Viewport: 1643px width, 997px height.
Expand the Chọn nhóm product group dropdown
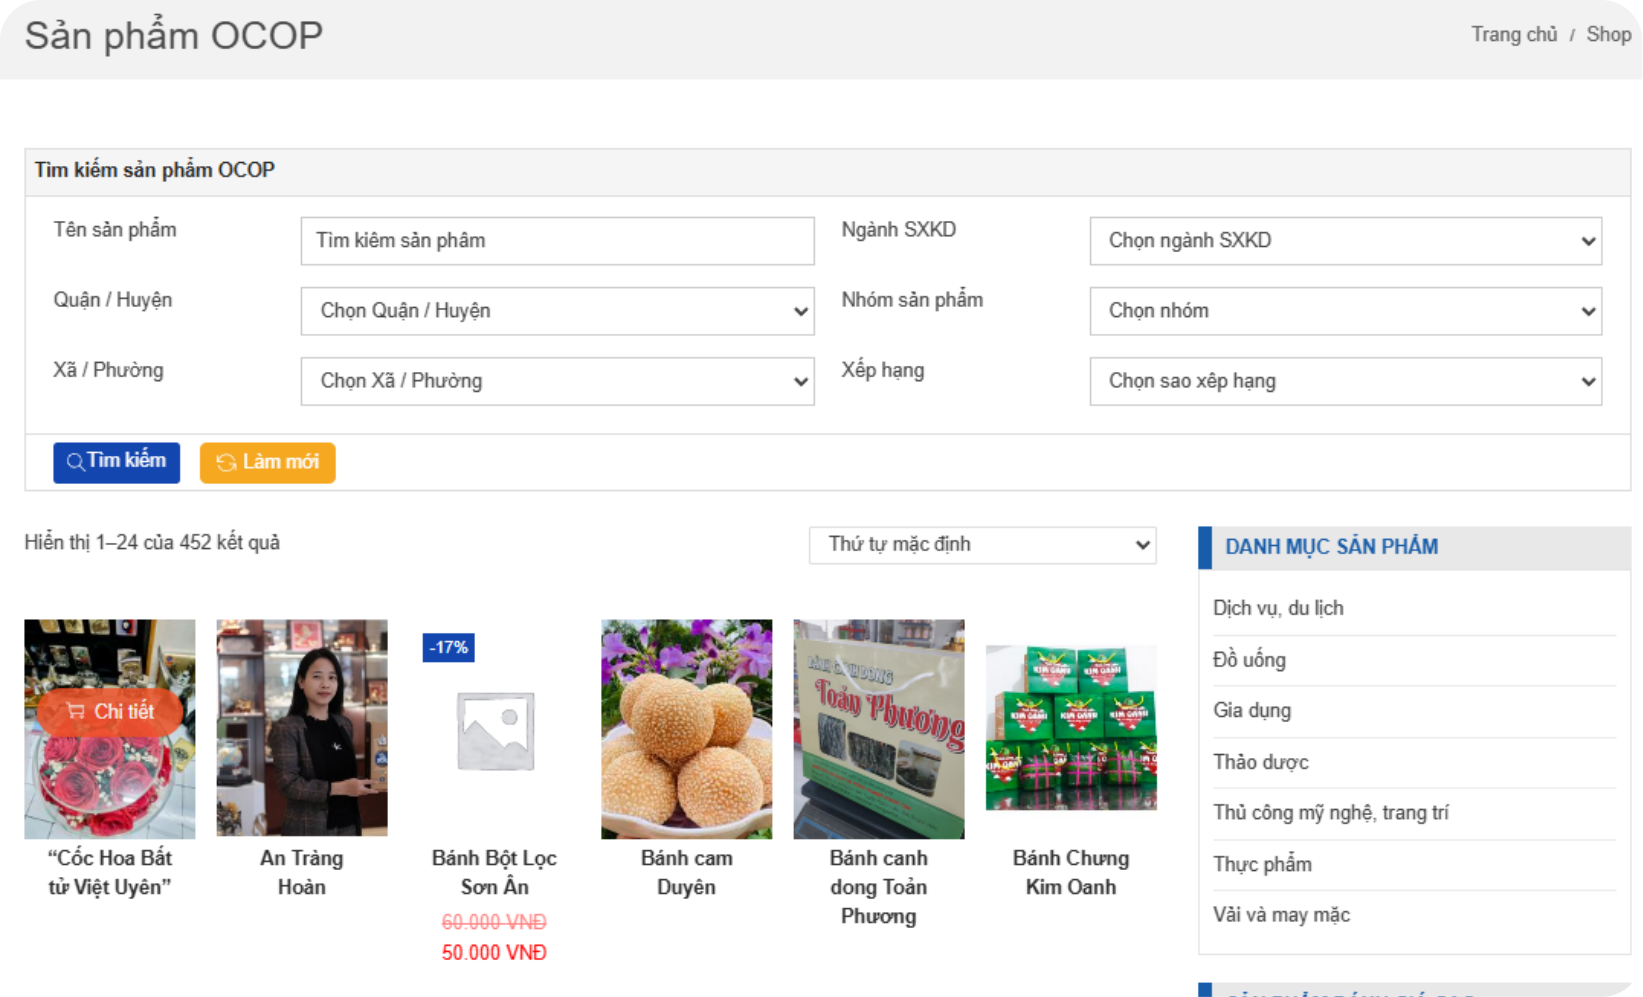click(x=1345, y=311)
